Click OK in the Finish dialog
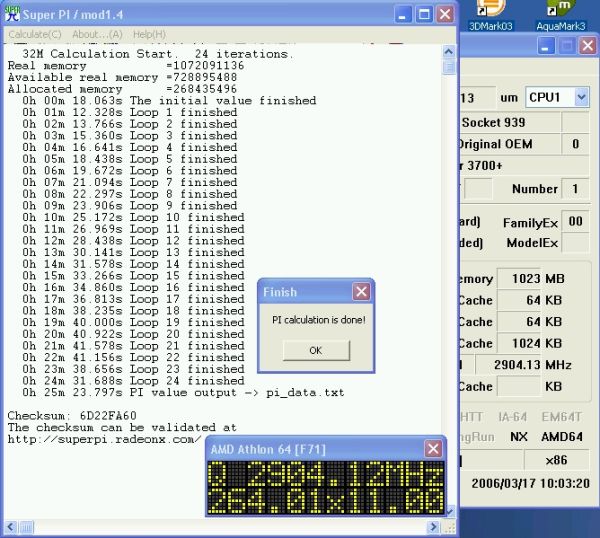 pos(316,351)
